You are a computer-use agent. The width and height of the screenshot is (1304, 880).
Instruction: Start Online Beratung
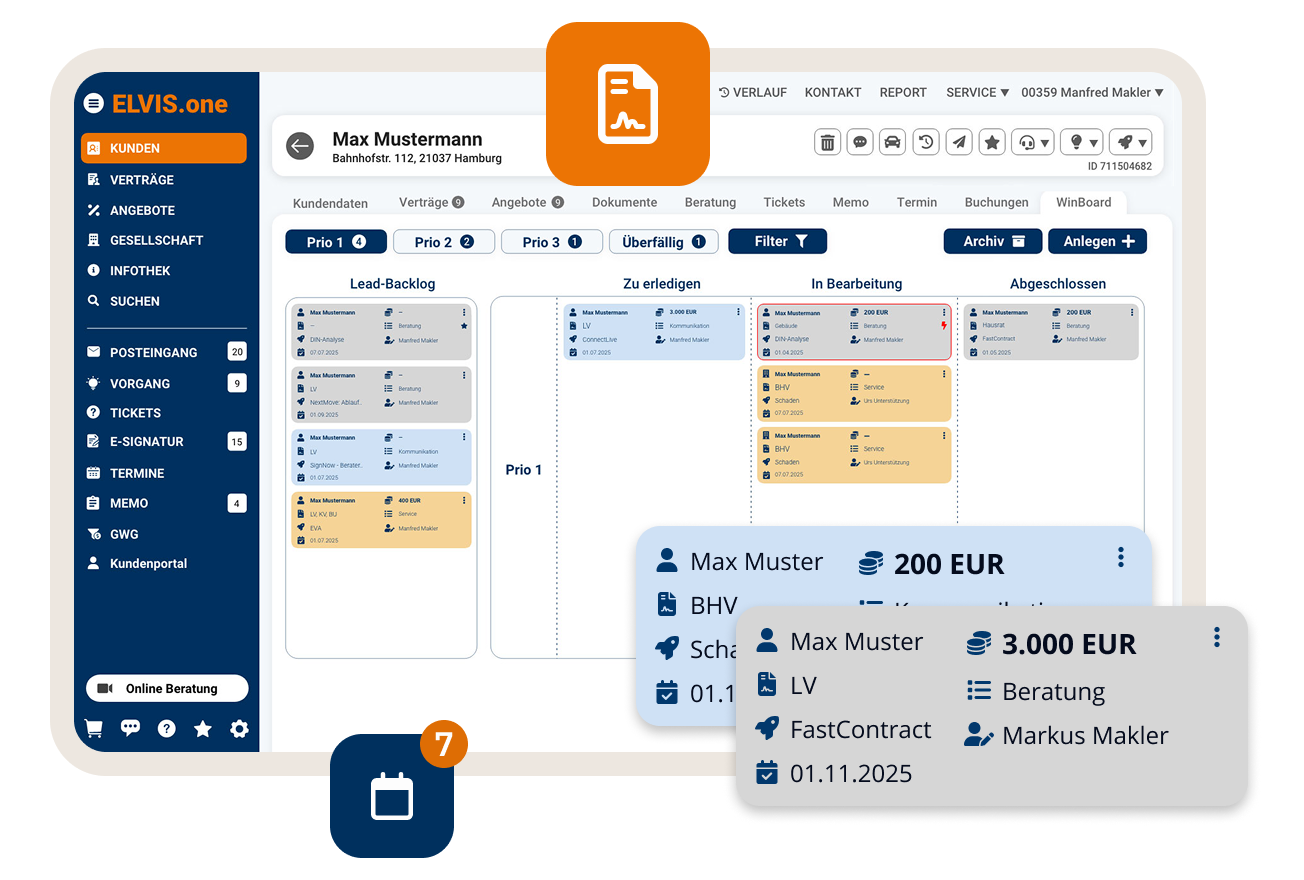[167, 689]
